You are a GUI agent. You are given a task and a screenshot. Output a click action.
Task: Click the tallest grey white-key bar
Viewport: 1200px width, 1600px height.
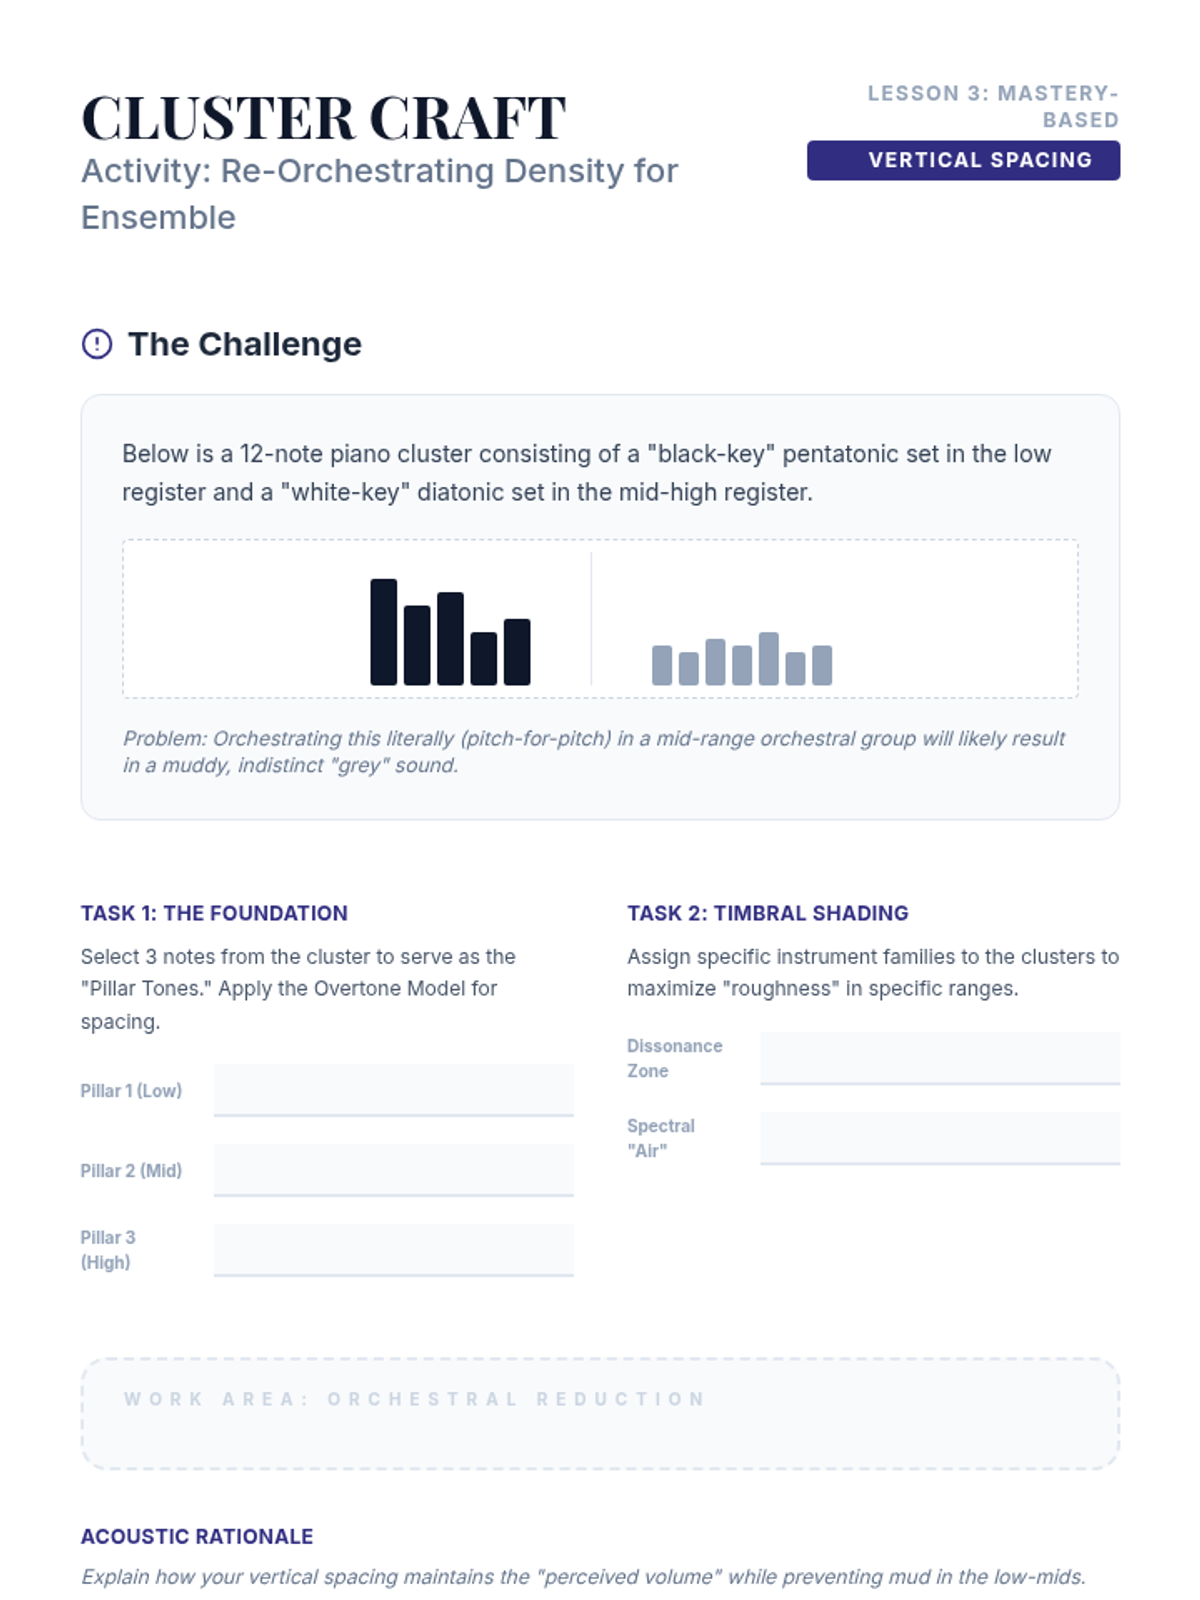[768, 658]
